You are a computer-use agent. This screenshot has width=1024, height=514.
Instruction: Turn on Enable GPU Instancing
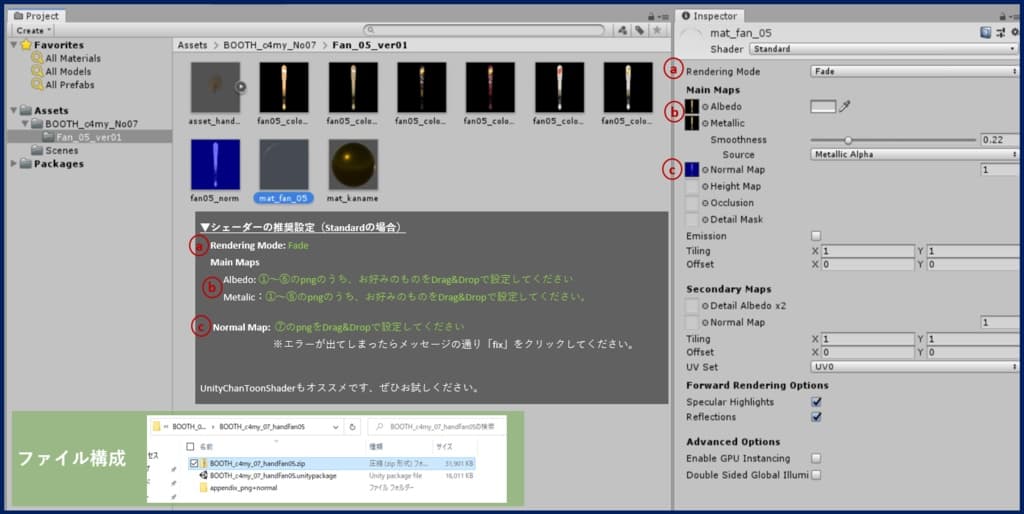point(816,458)
